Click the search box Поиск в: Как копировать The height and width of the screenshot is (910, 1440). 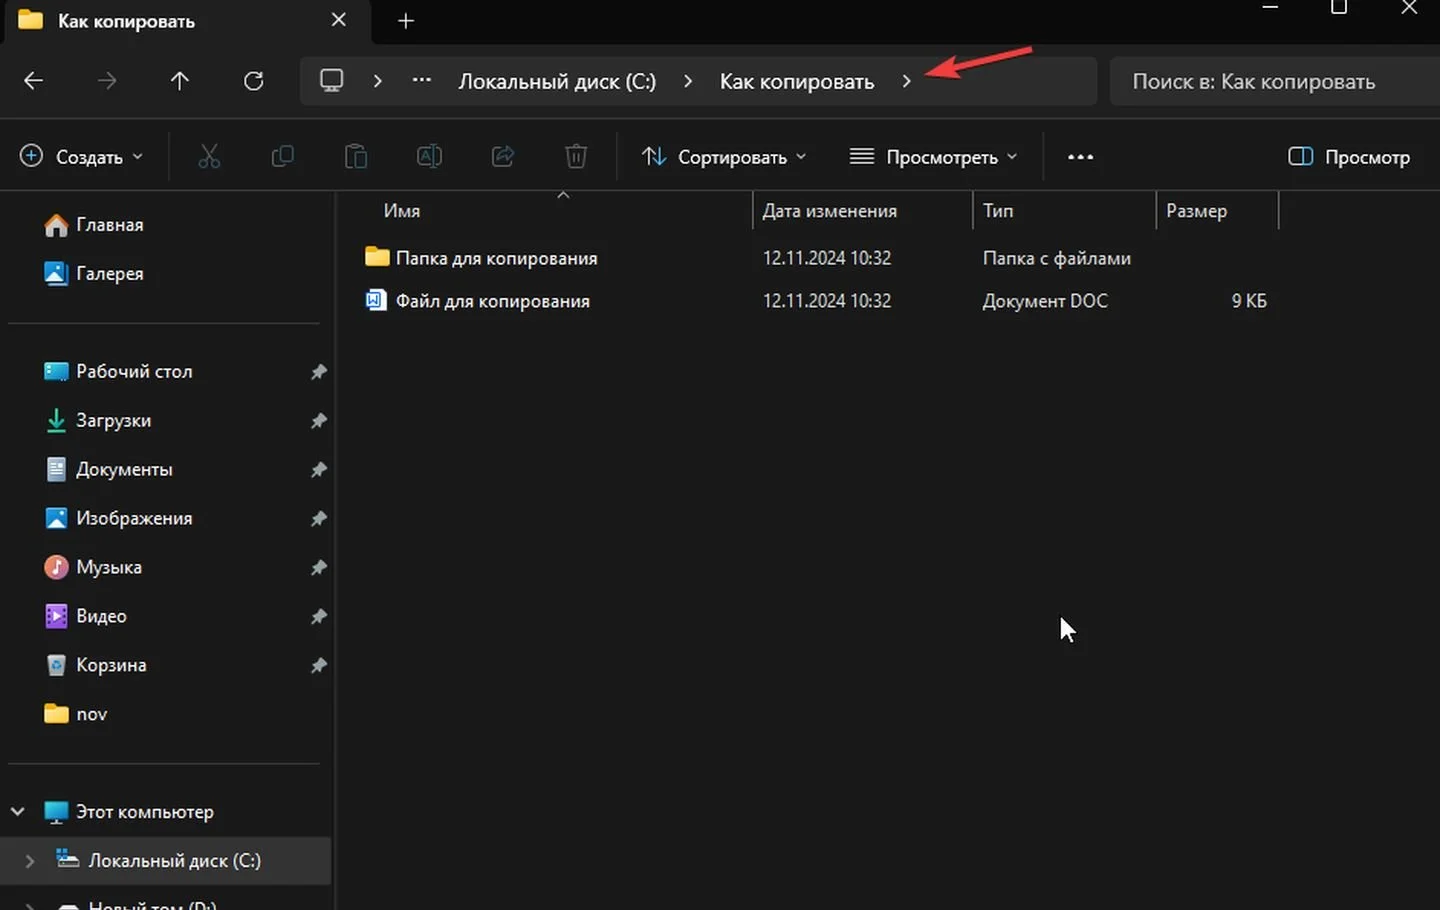point(1275,81)
